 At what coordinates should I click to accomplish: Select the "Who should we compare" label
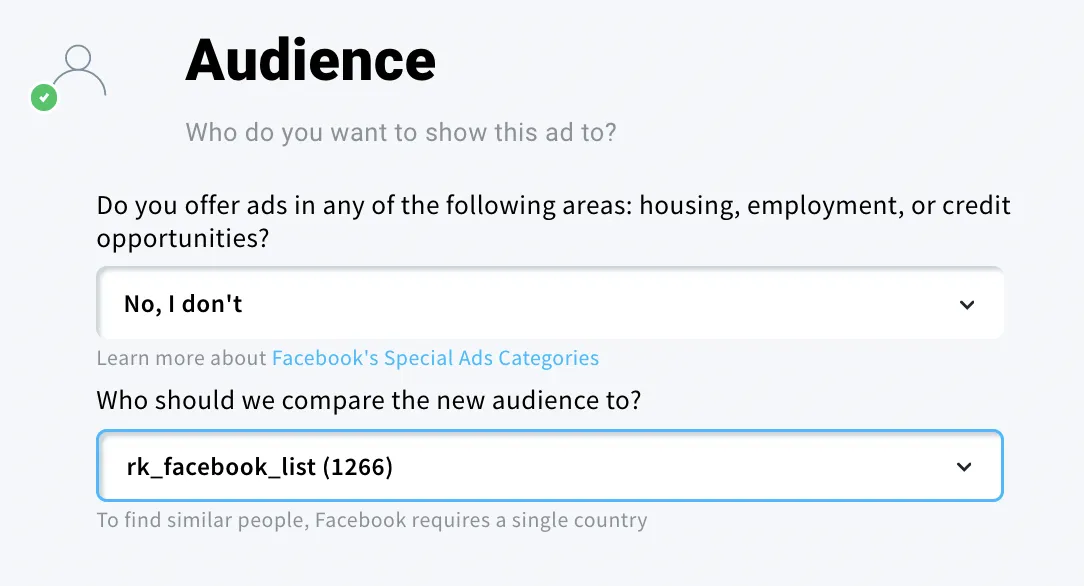[x=368, y=401]
